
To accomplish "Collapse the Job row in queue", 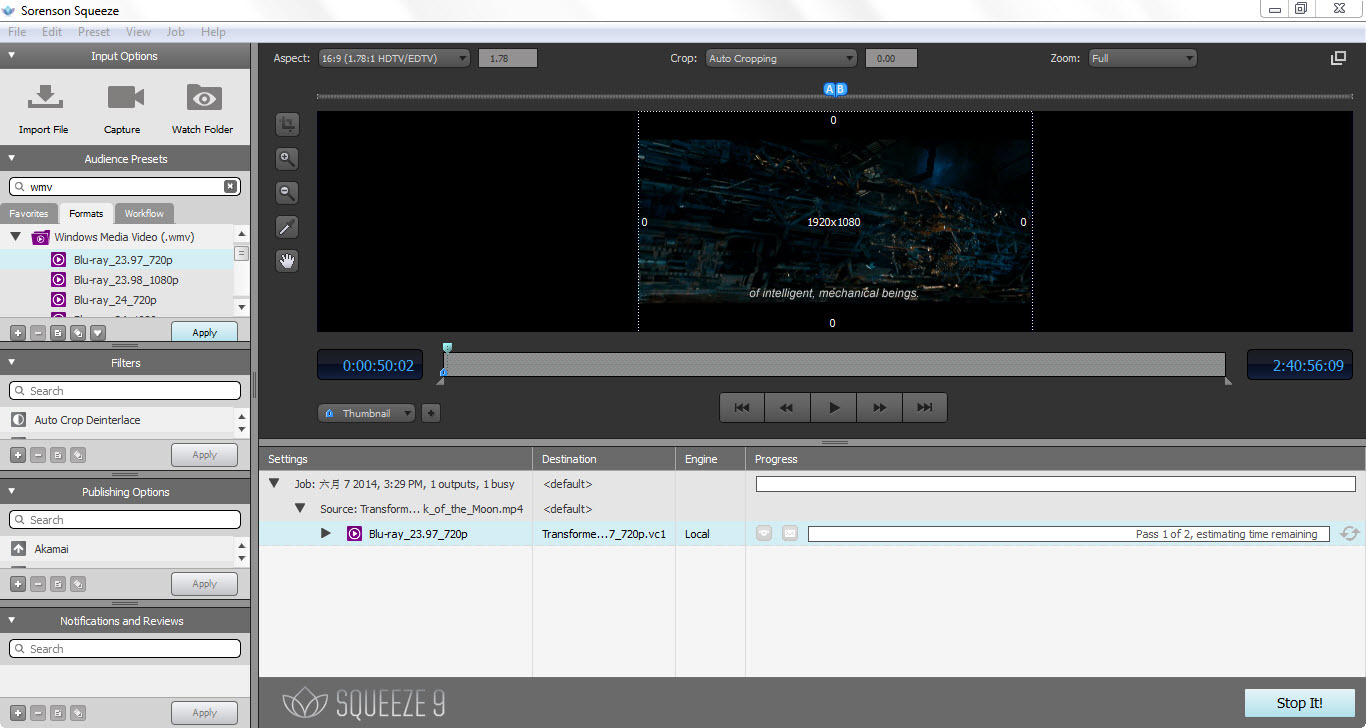I will point(274,483).
